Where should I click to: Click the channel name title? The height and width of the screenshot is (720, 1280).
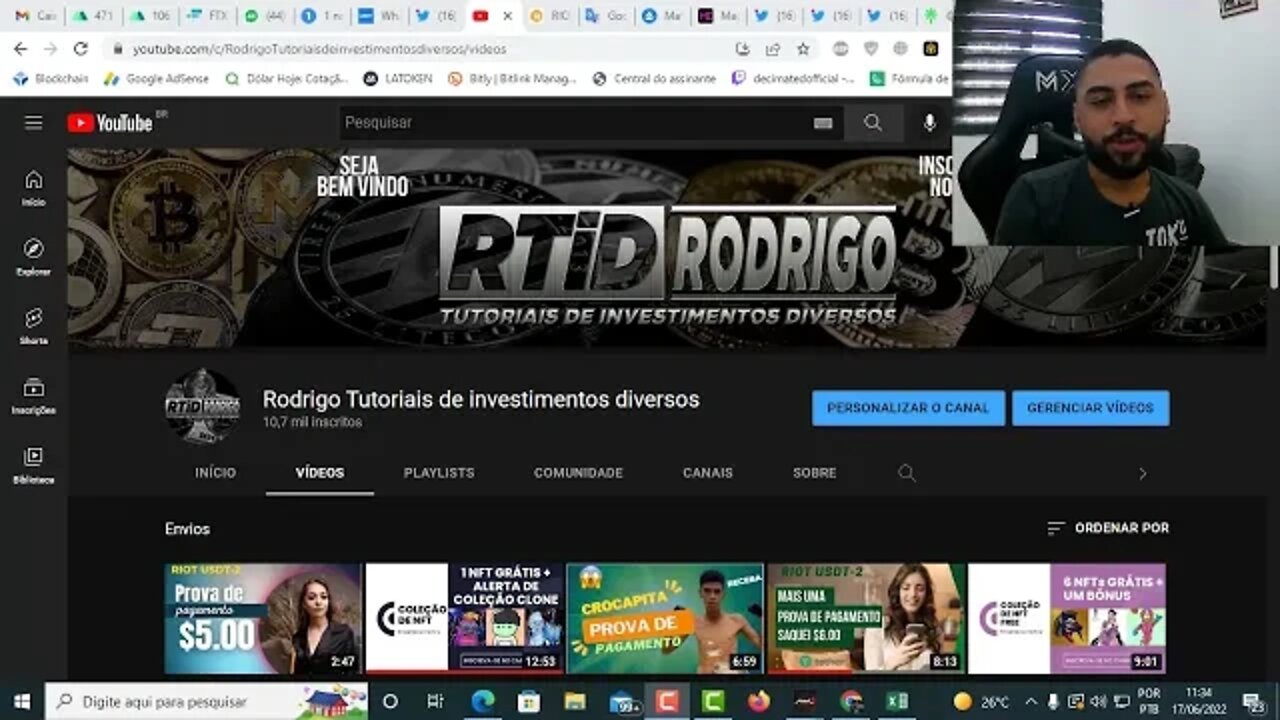point(481,399)
